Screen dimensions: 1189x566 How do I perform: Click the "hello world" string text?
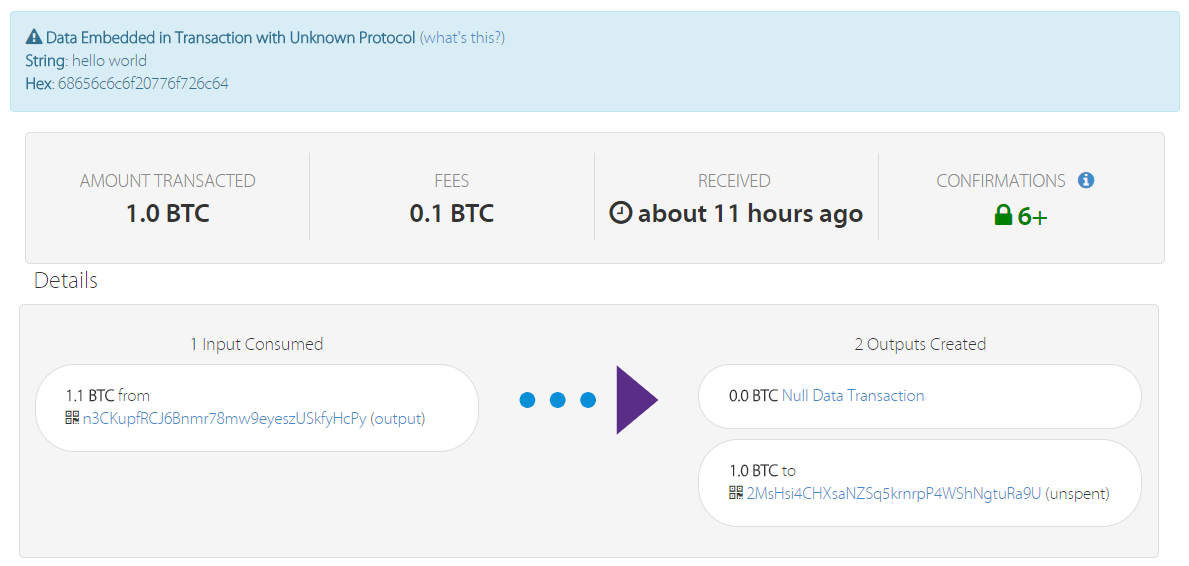tap(109, 61)
